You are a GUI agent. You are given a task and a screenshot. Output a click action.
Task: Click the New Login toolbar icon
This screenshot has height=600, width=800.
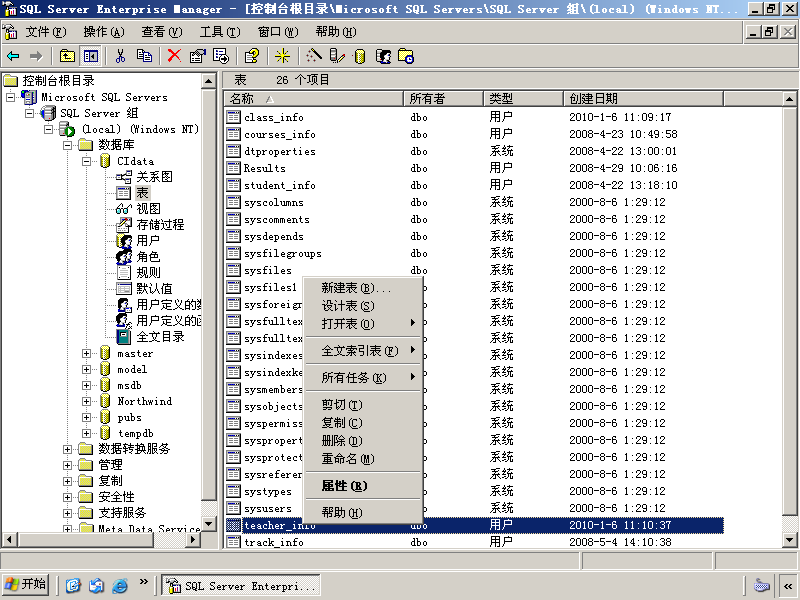click(383, 56)
